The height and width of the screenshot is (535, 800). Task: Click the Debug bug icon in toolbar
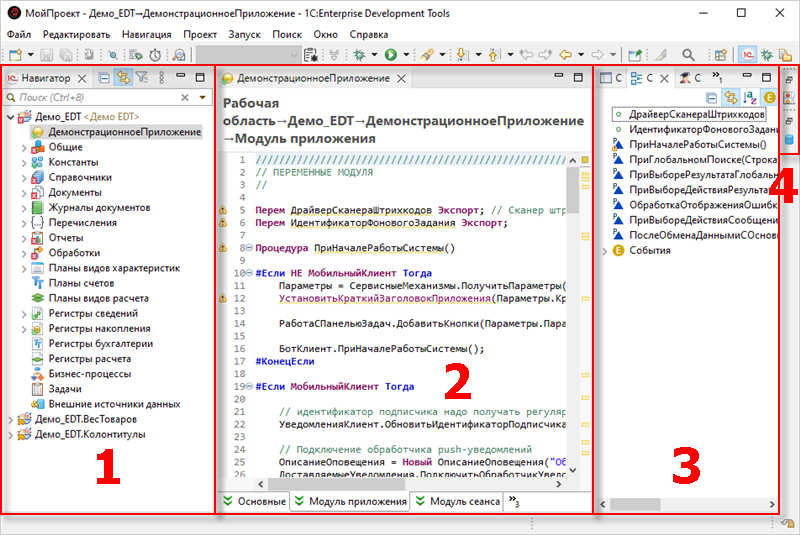point(361,55)
